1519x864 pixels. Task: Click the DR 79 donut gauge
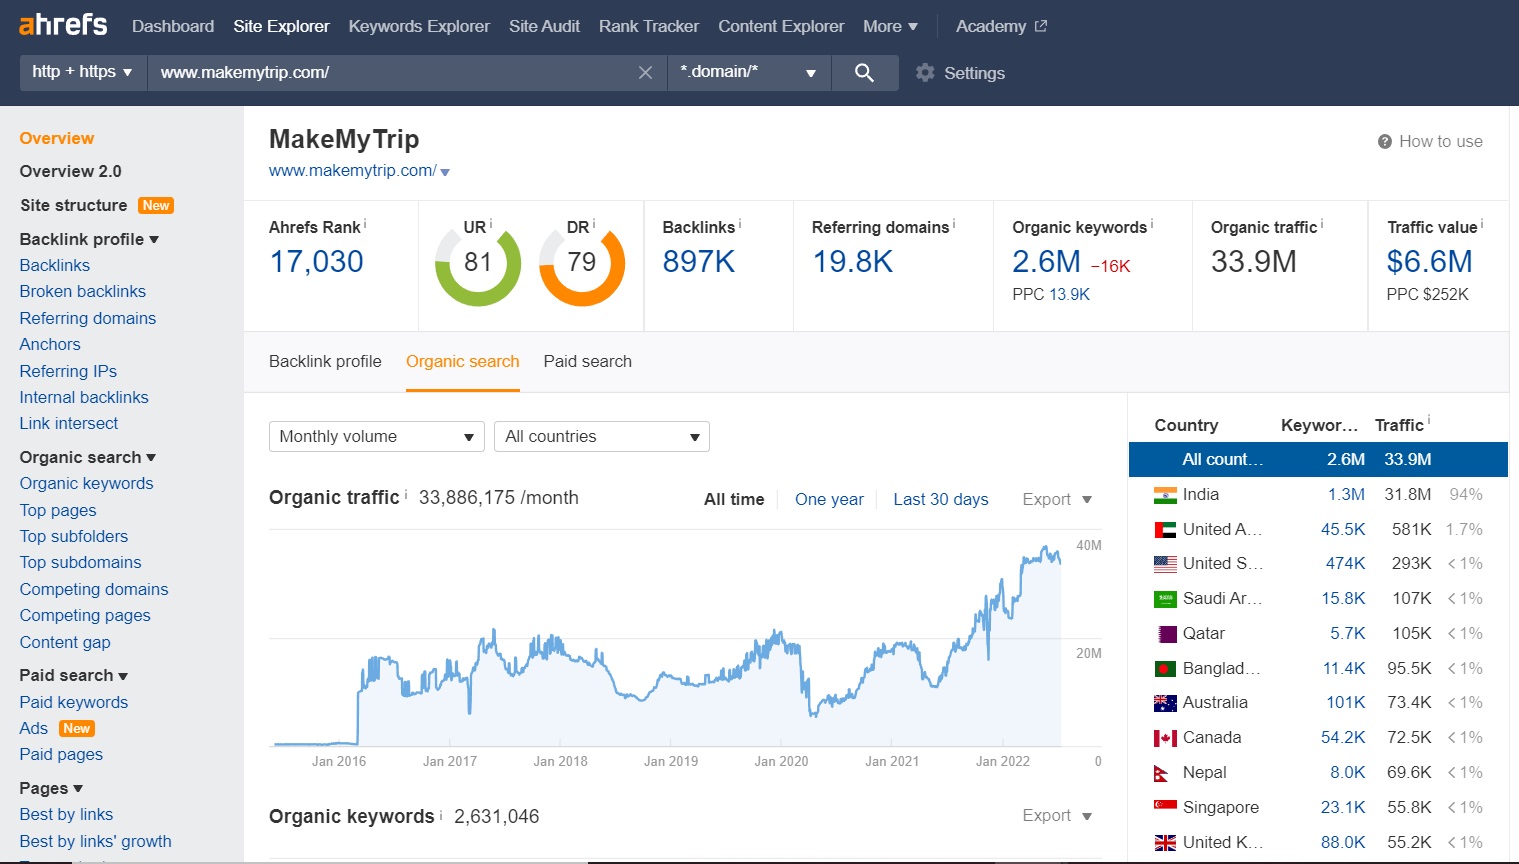coord(582,264)
